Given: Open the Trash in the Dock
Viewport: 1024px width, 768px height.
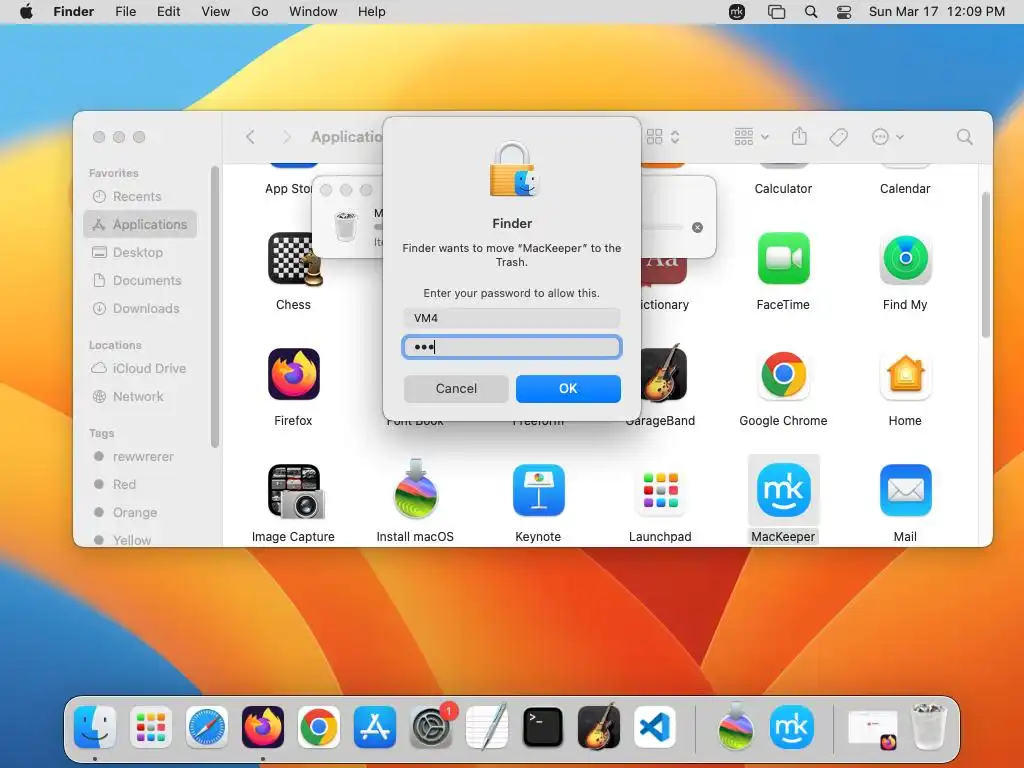Looking at the screenshot, I should [x=929, y=727].
